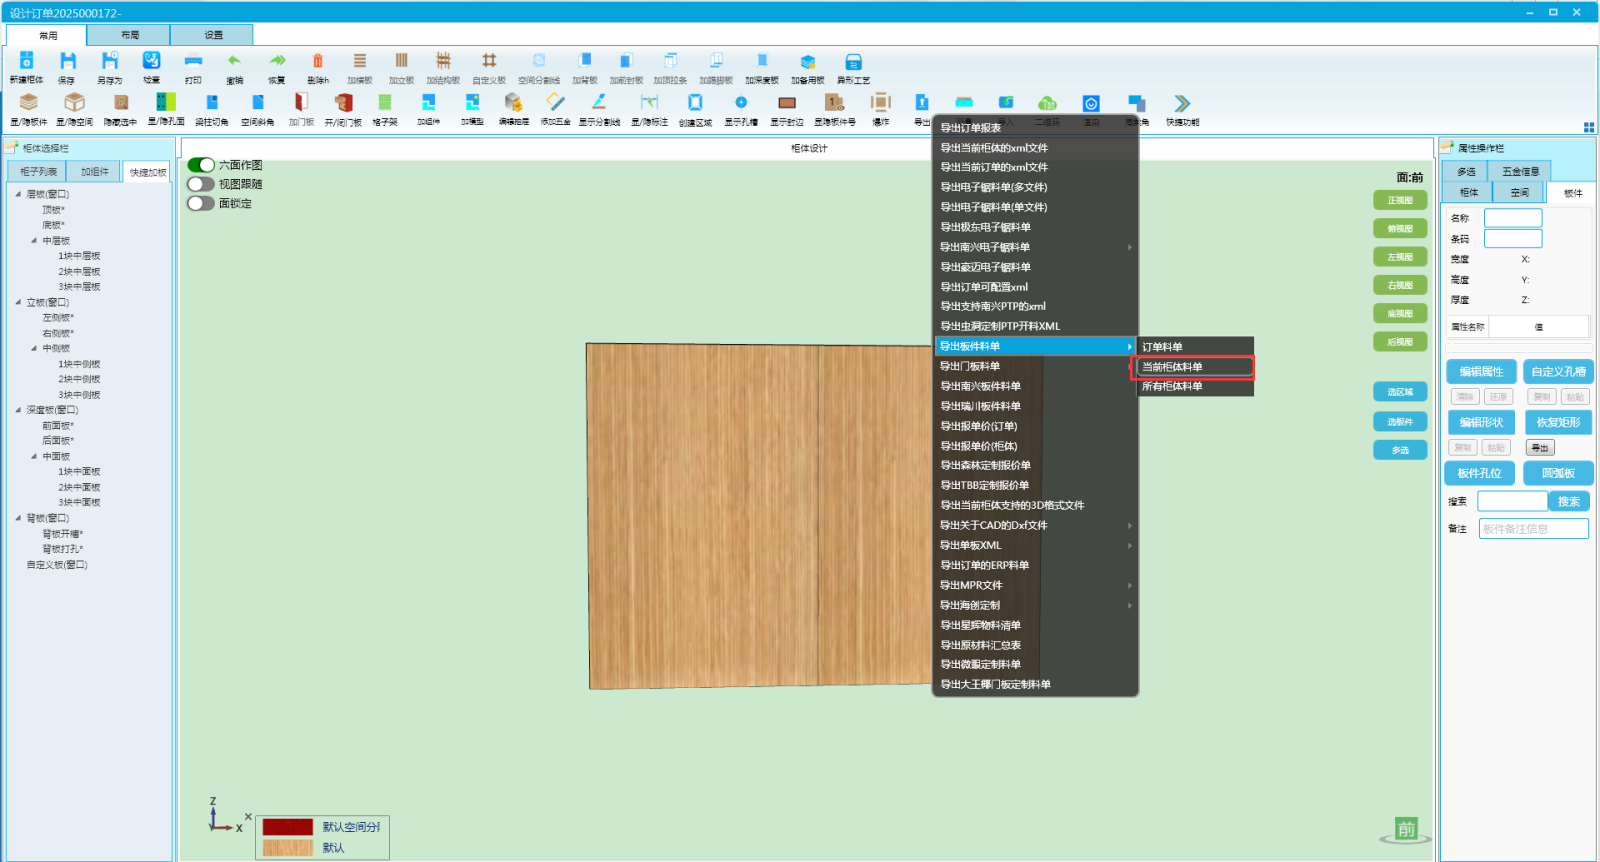Choose 所有柜体料单 from the submenu
1600x862 pixels.
(x=1193, y=386)
